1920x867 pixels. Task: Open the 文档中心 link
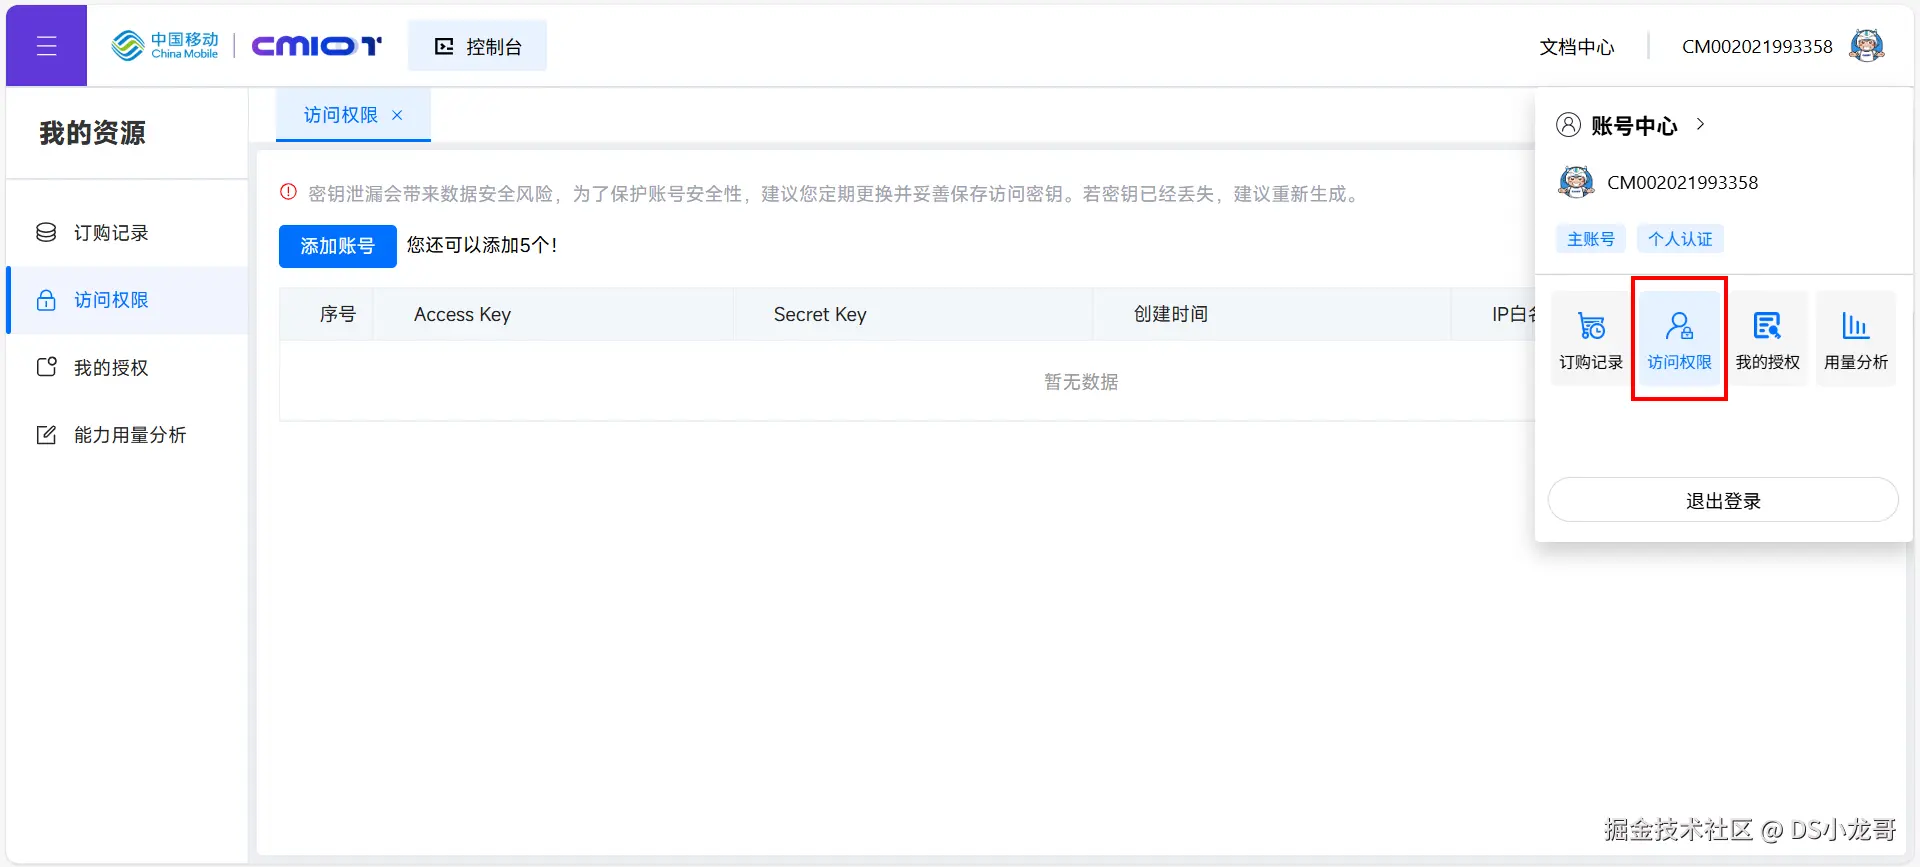tap(1576, 47)
